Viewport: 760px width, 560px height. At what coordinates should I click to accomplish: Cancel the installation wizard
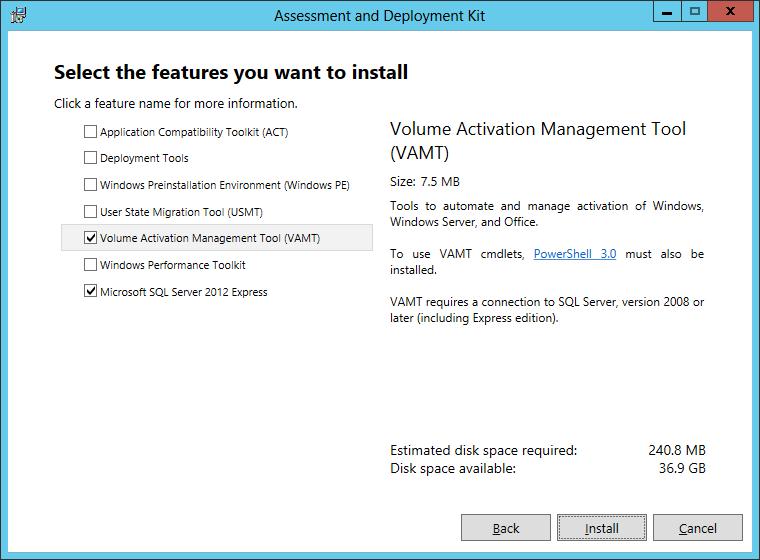tap(697, 528)
